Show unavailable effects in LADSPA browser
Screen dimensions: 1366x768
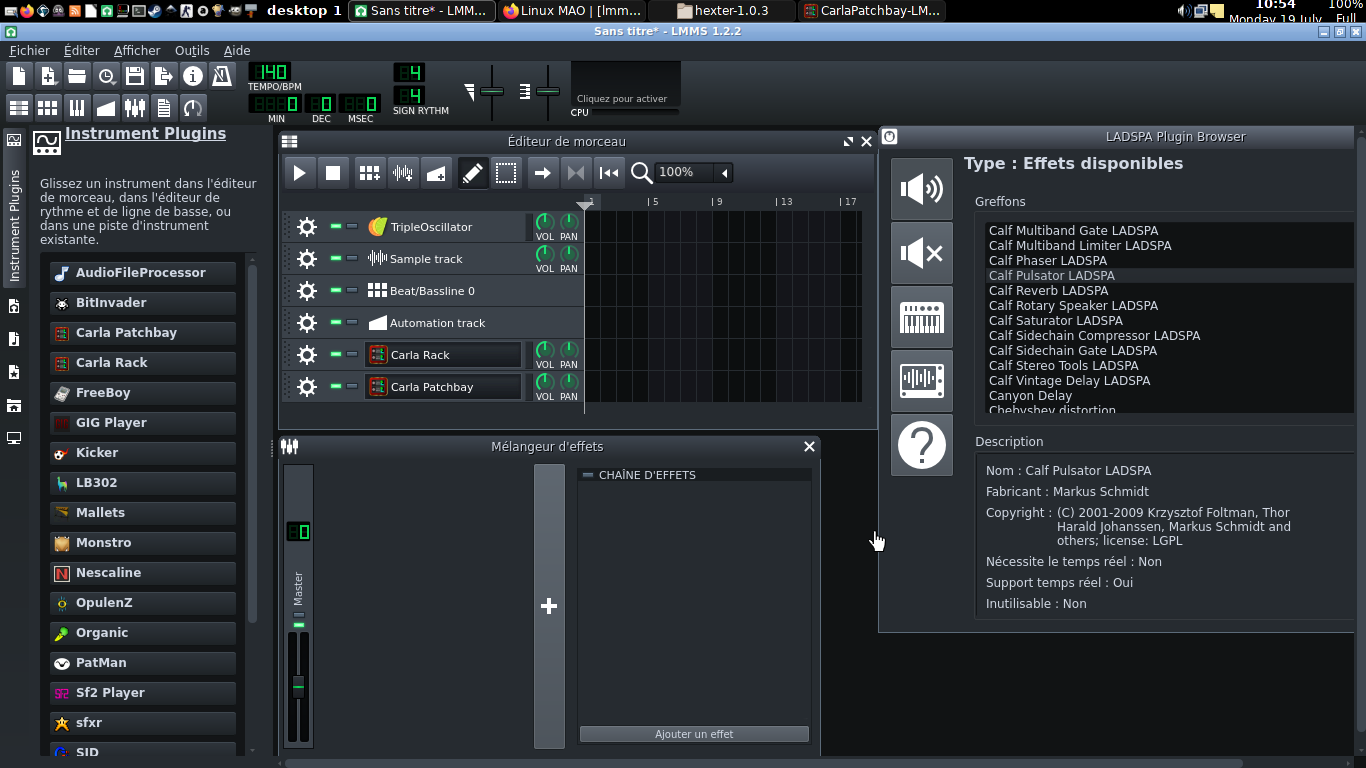tap(921, 253)
